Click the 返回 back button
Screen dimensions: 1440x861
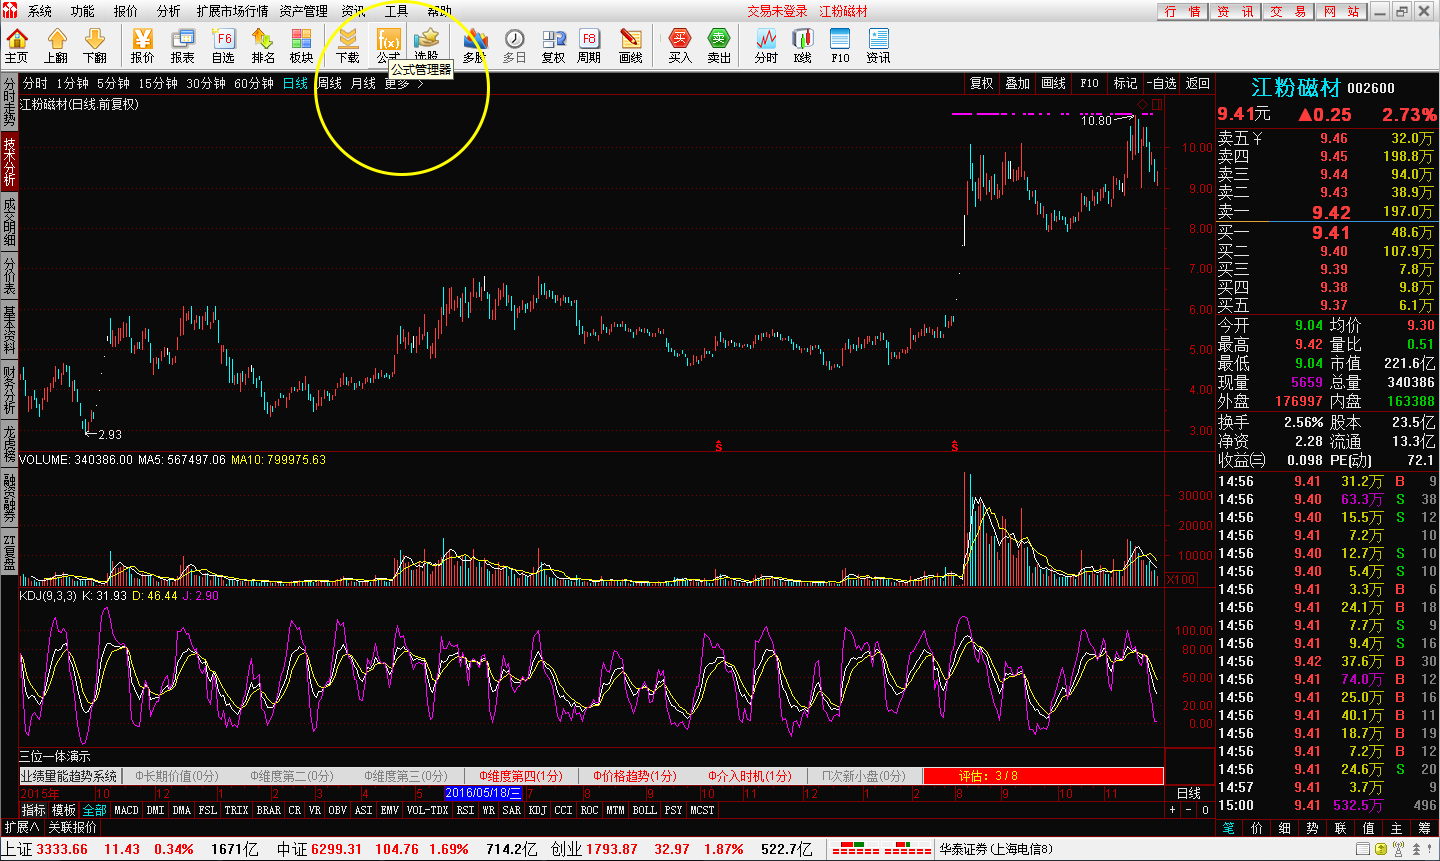point(1198,84)
